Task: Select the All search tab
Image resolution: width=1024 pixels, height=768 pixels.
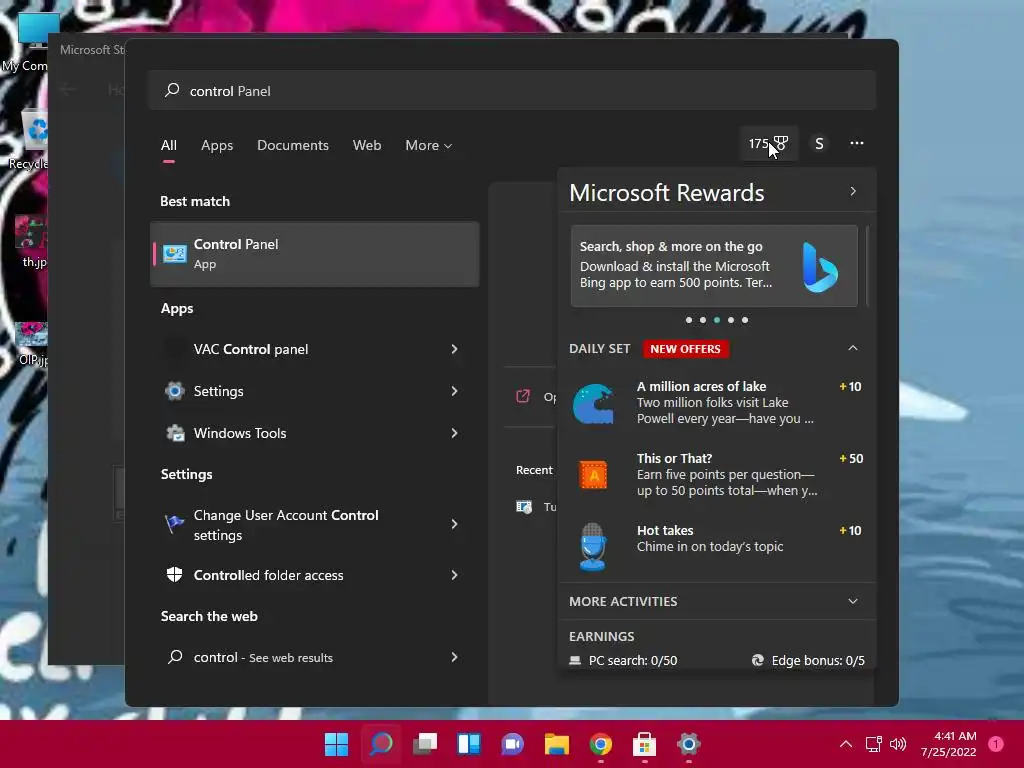Action: [168, 145]
